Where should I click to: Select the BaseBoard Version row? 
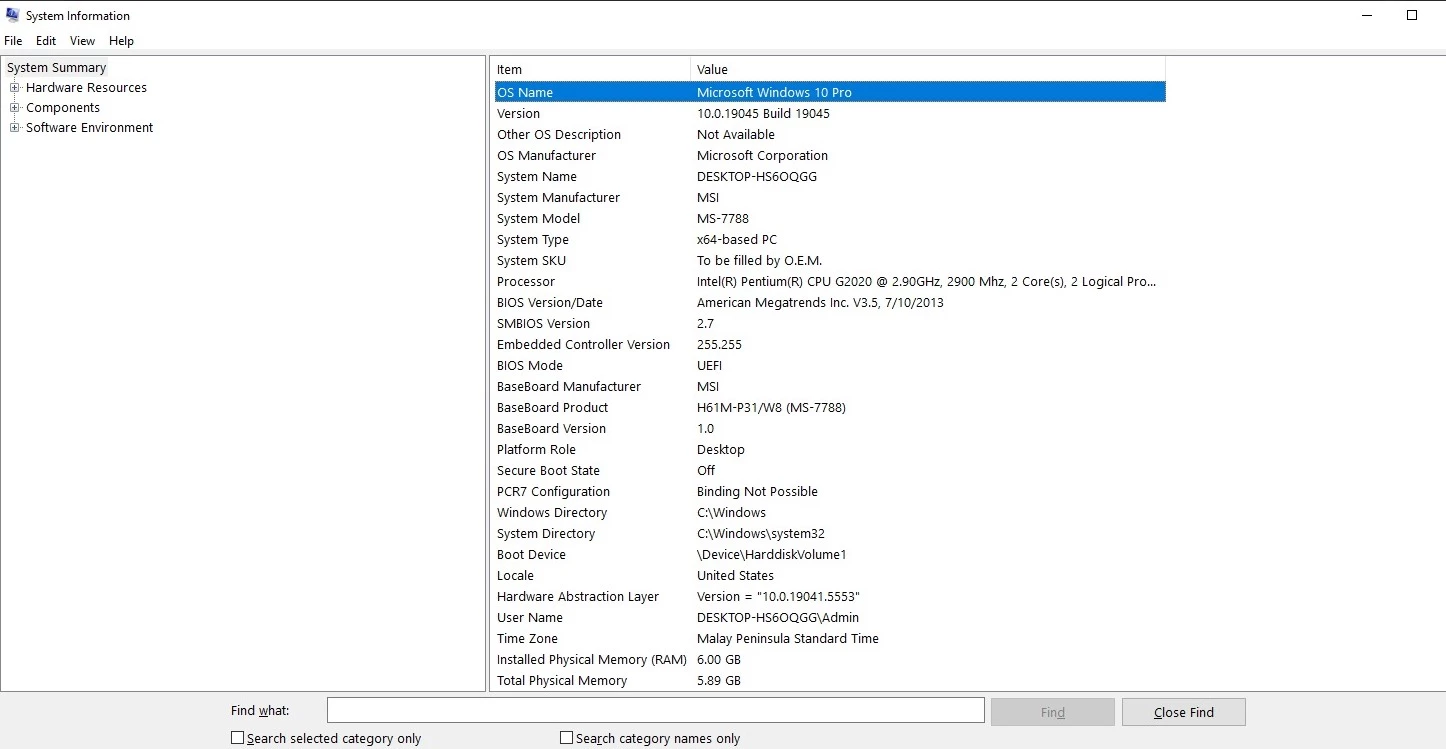pyautogui.click(x=829, y=428)
